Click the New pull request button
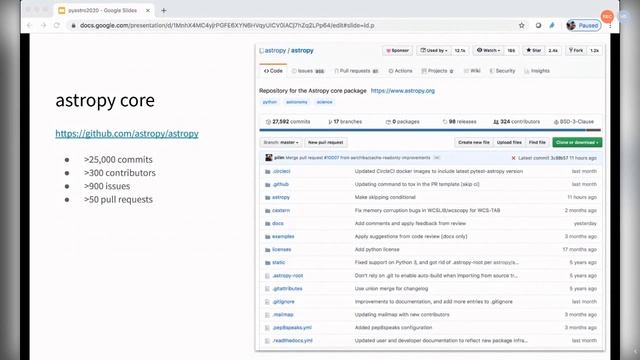The height and width of the screenshot is (360, 640). click(325, 142)
